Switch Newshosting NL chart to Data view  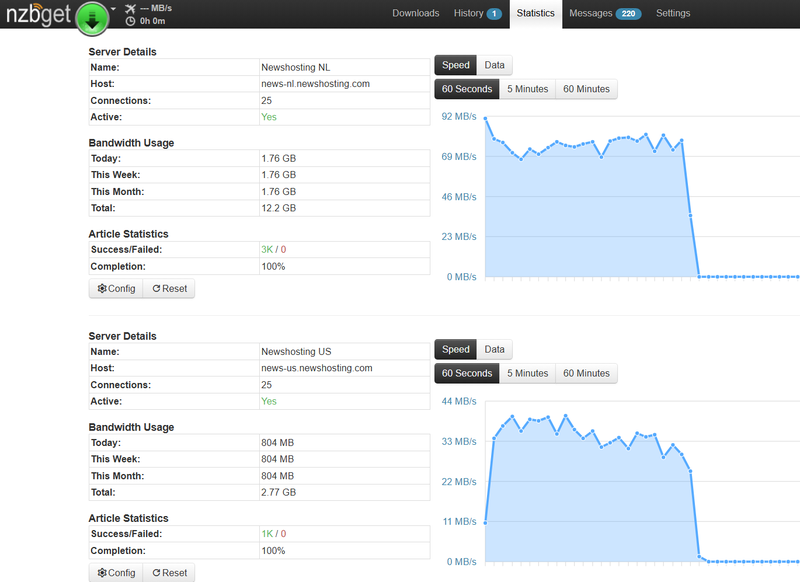(494, 65)
